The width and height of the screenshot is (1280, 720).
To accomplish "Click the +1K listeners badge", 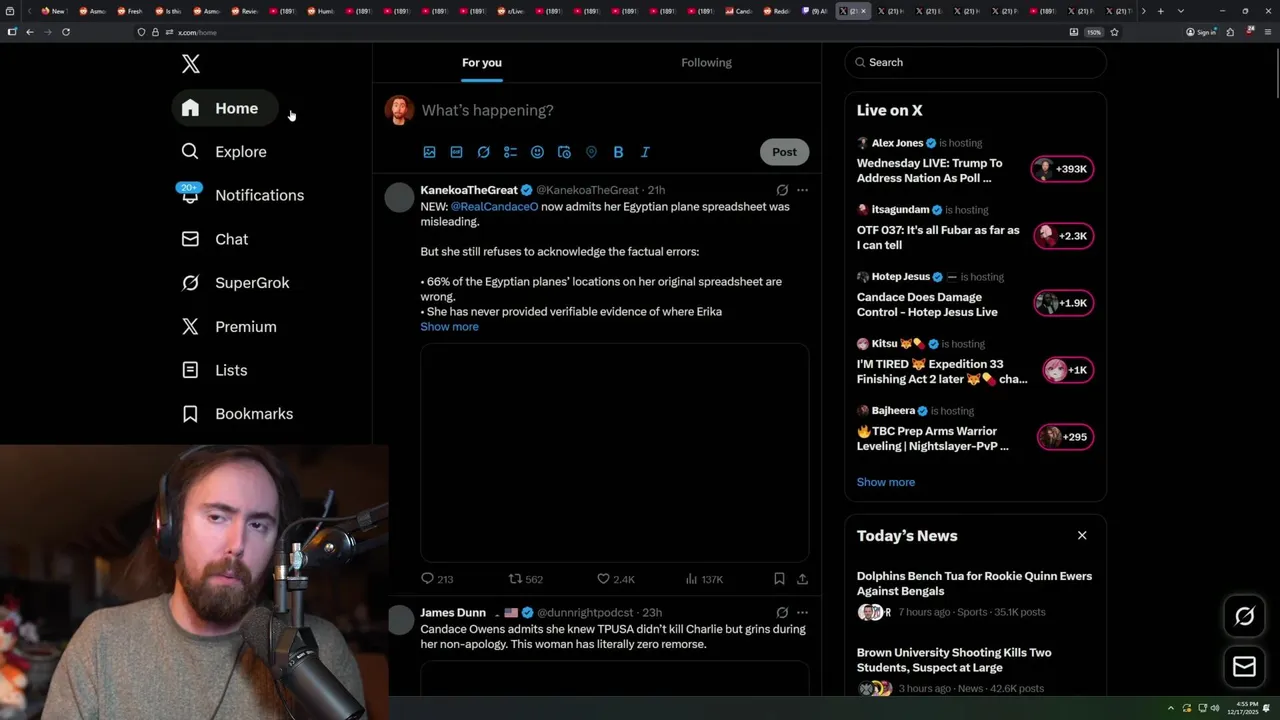I will click(x=1068, y=370).
